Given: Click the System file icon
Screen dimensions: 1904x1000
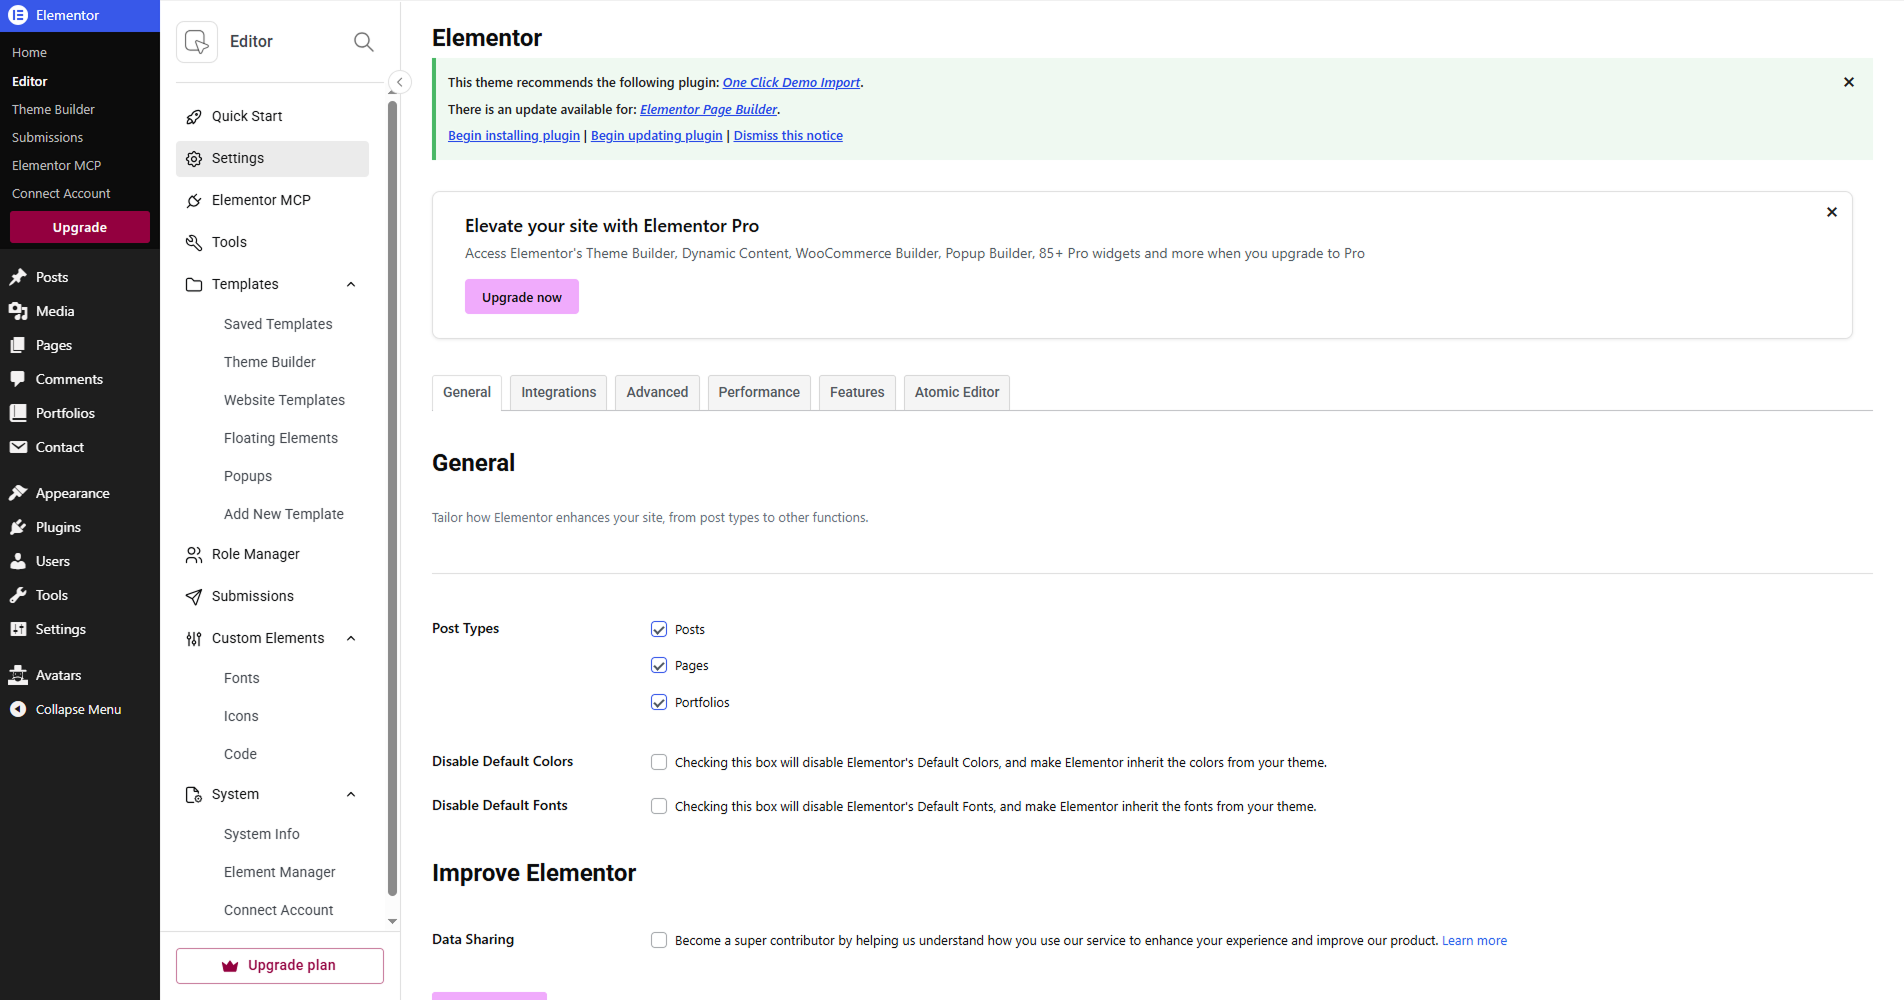Looking at the screenshot, I should click(194, 795).
